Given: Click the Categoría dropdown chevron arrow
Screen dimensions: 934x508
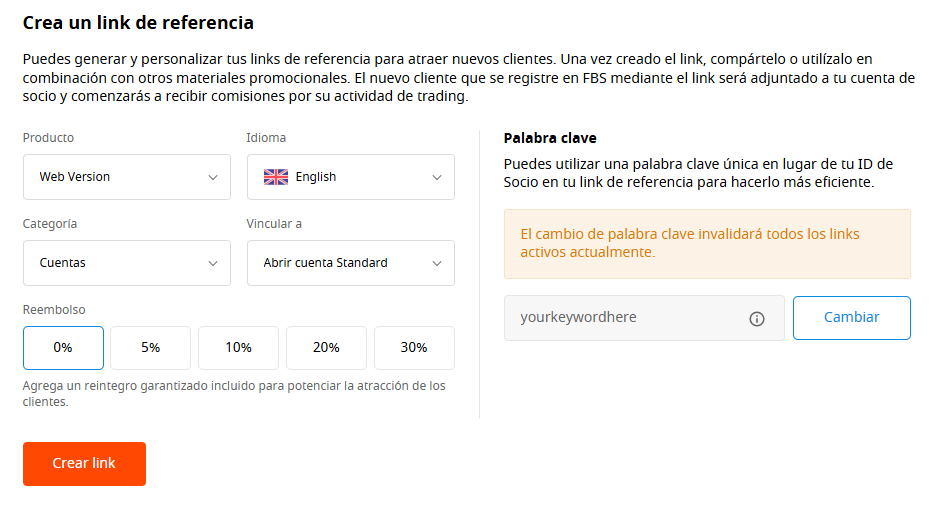Looking at the screenshot, I should (213, 263).
